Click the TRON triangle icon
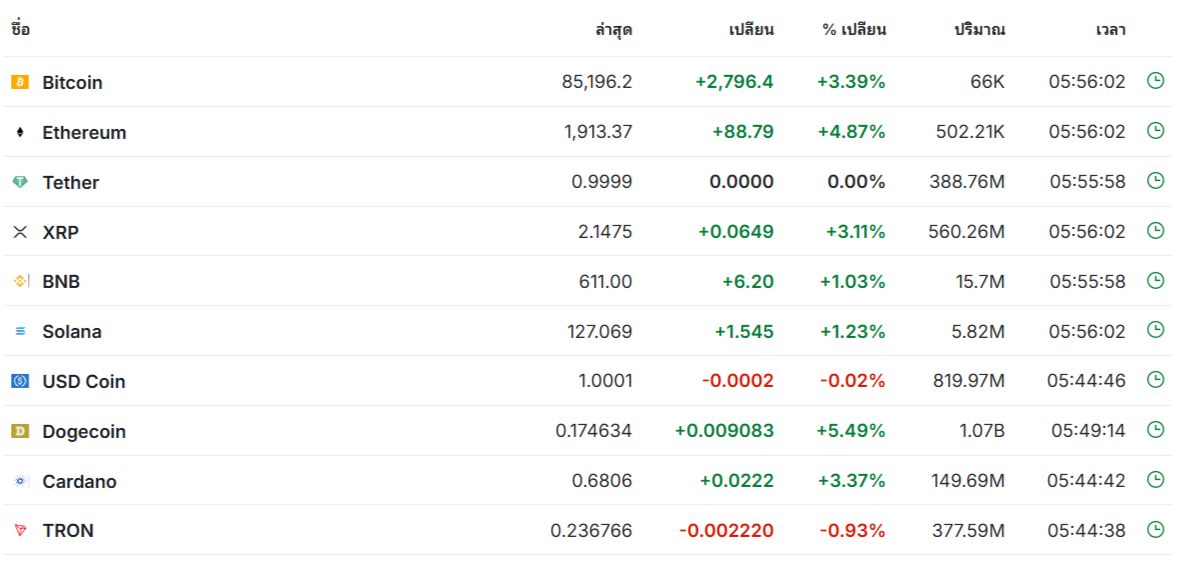1184x568 pixels. coord(20,531)
